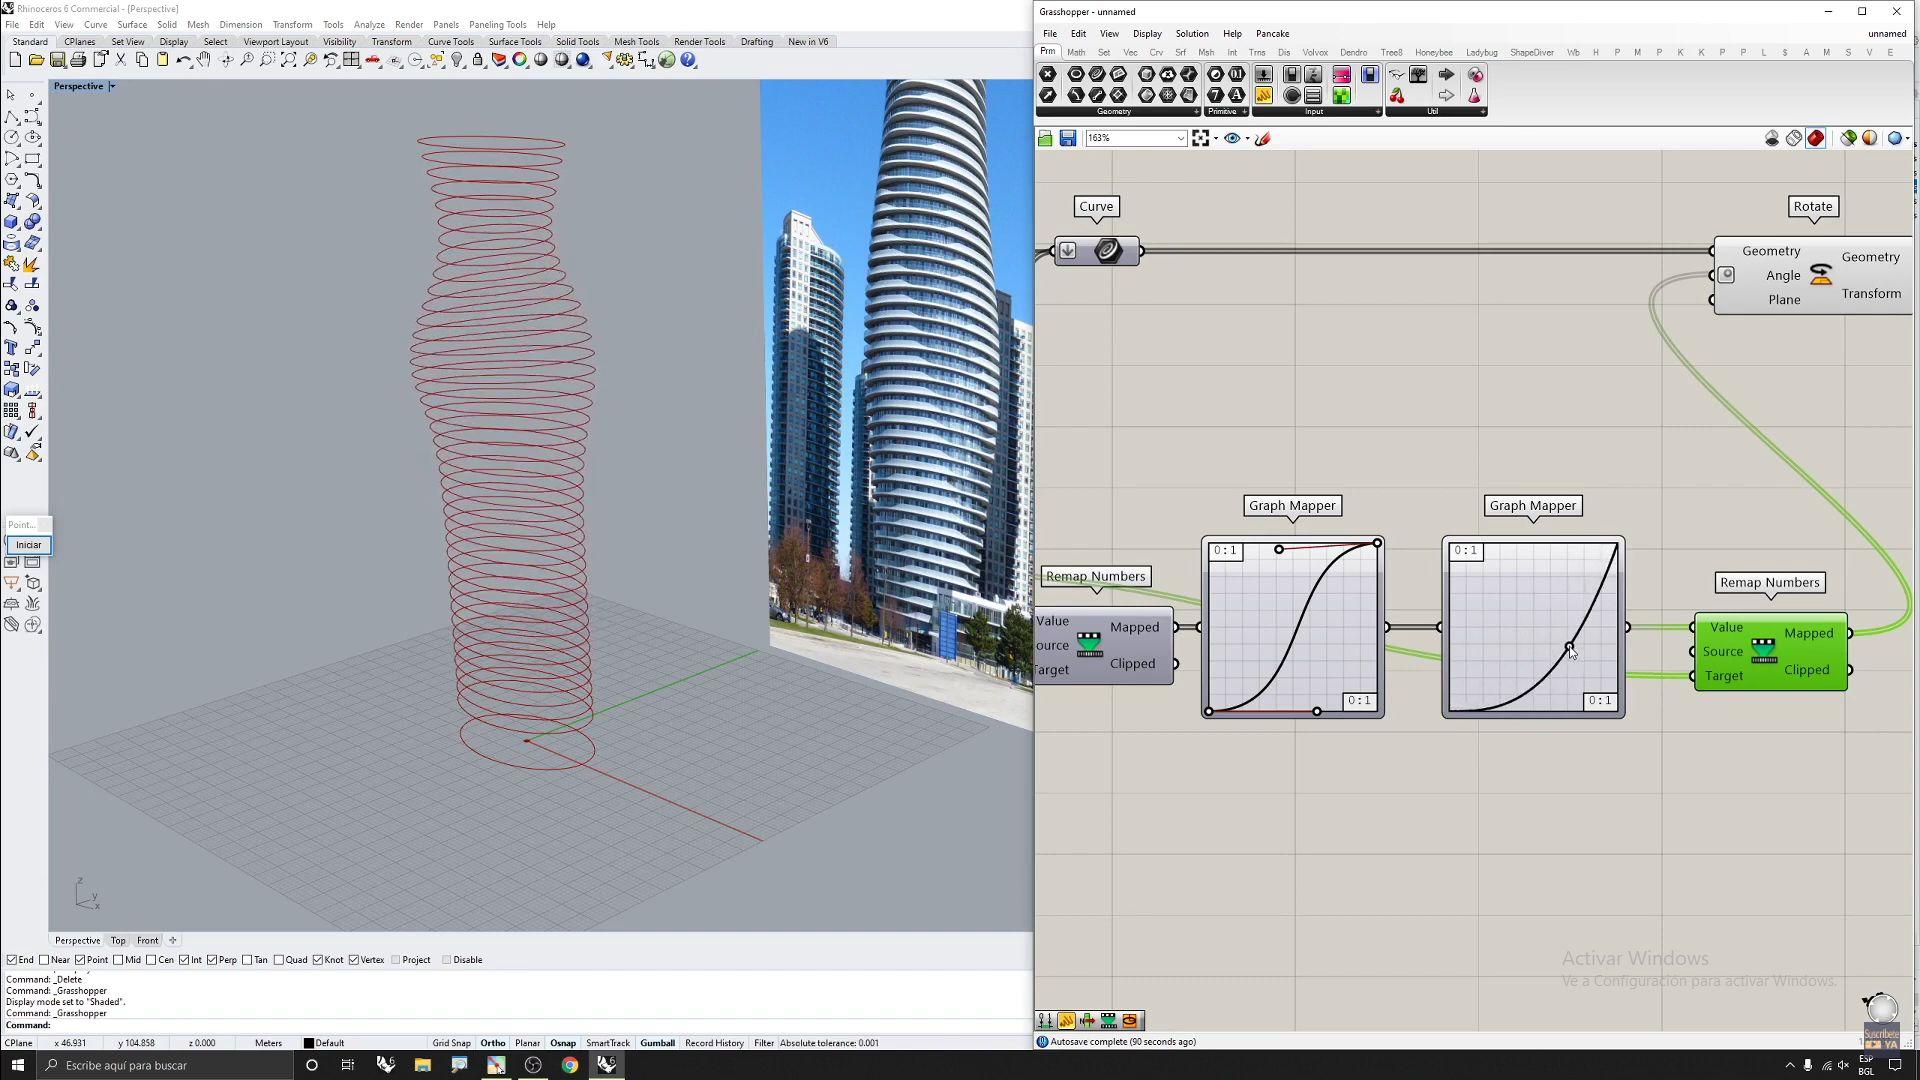The width and height of the screenshot is (1920, 1080).
Task: Enable the Cen osnap checkbox
Action: [152, 960]
